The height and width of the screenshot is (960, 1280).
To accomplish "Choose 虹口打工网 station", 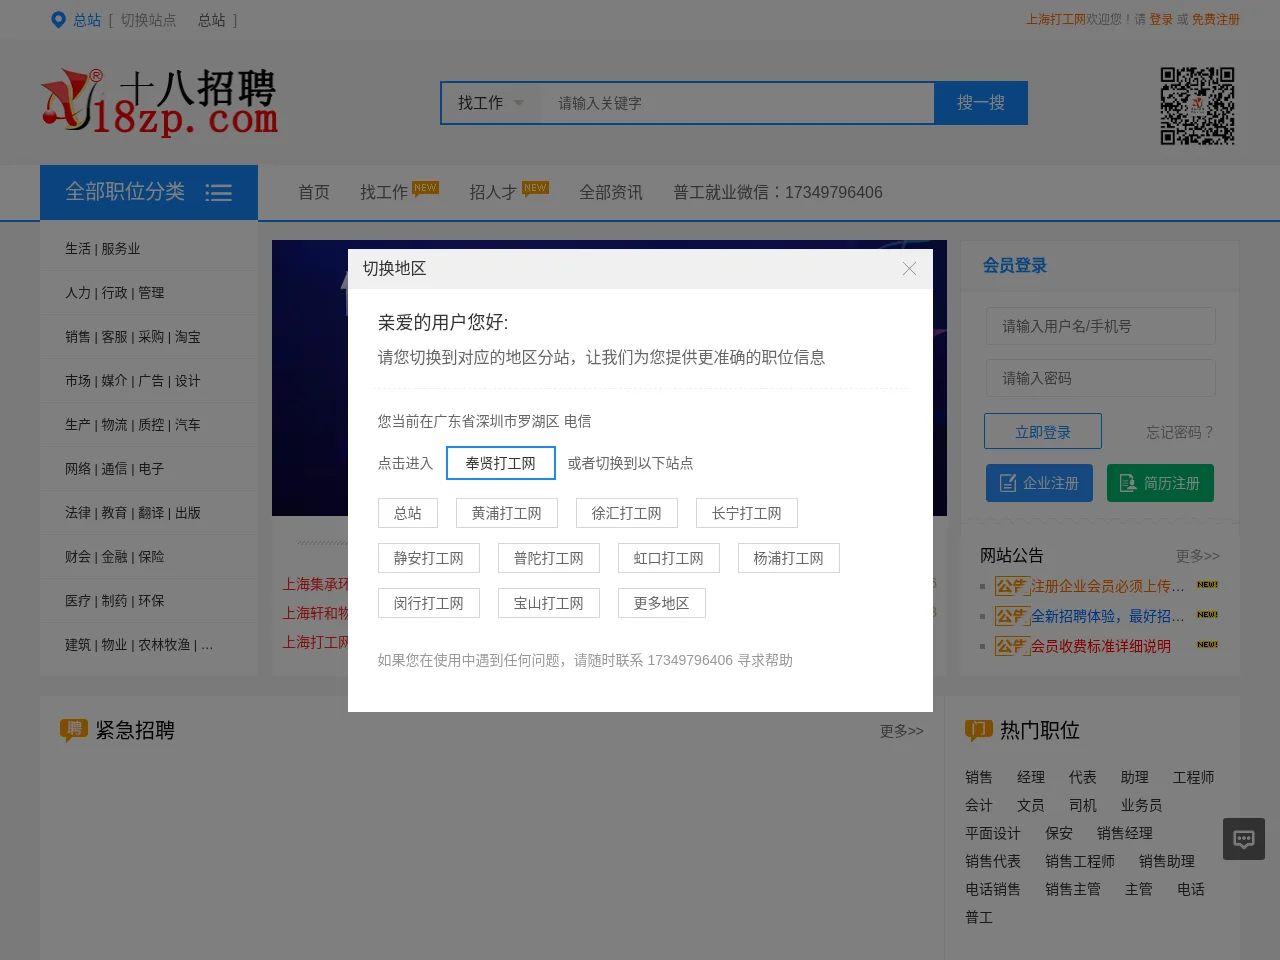I will pos(669,558).
